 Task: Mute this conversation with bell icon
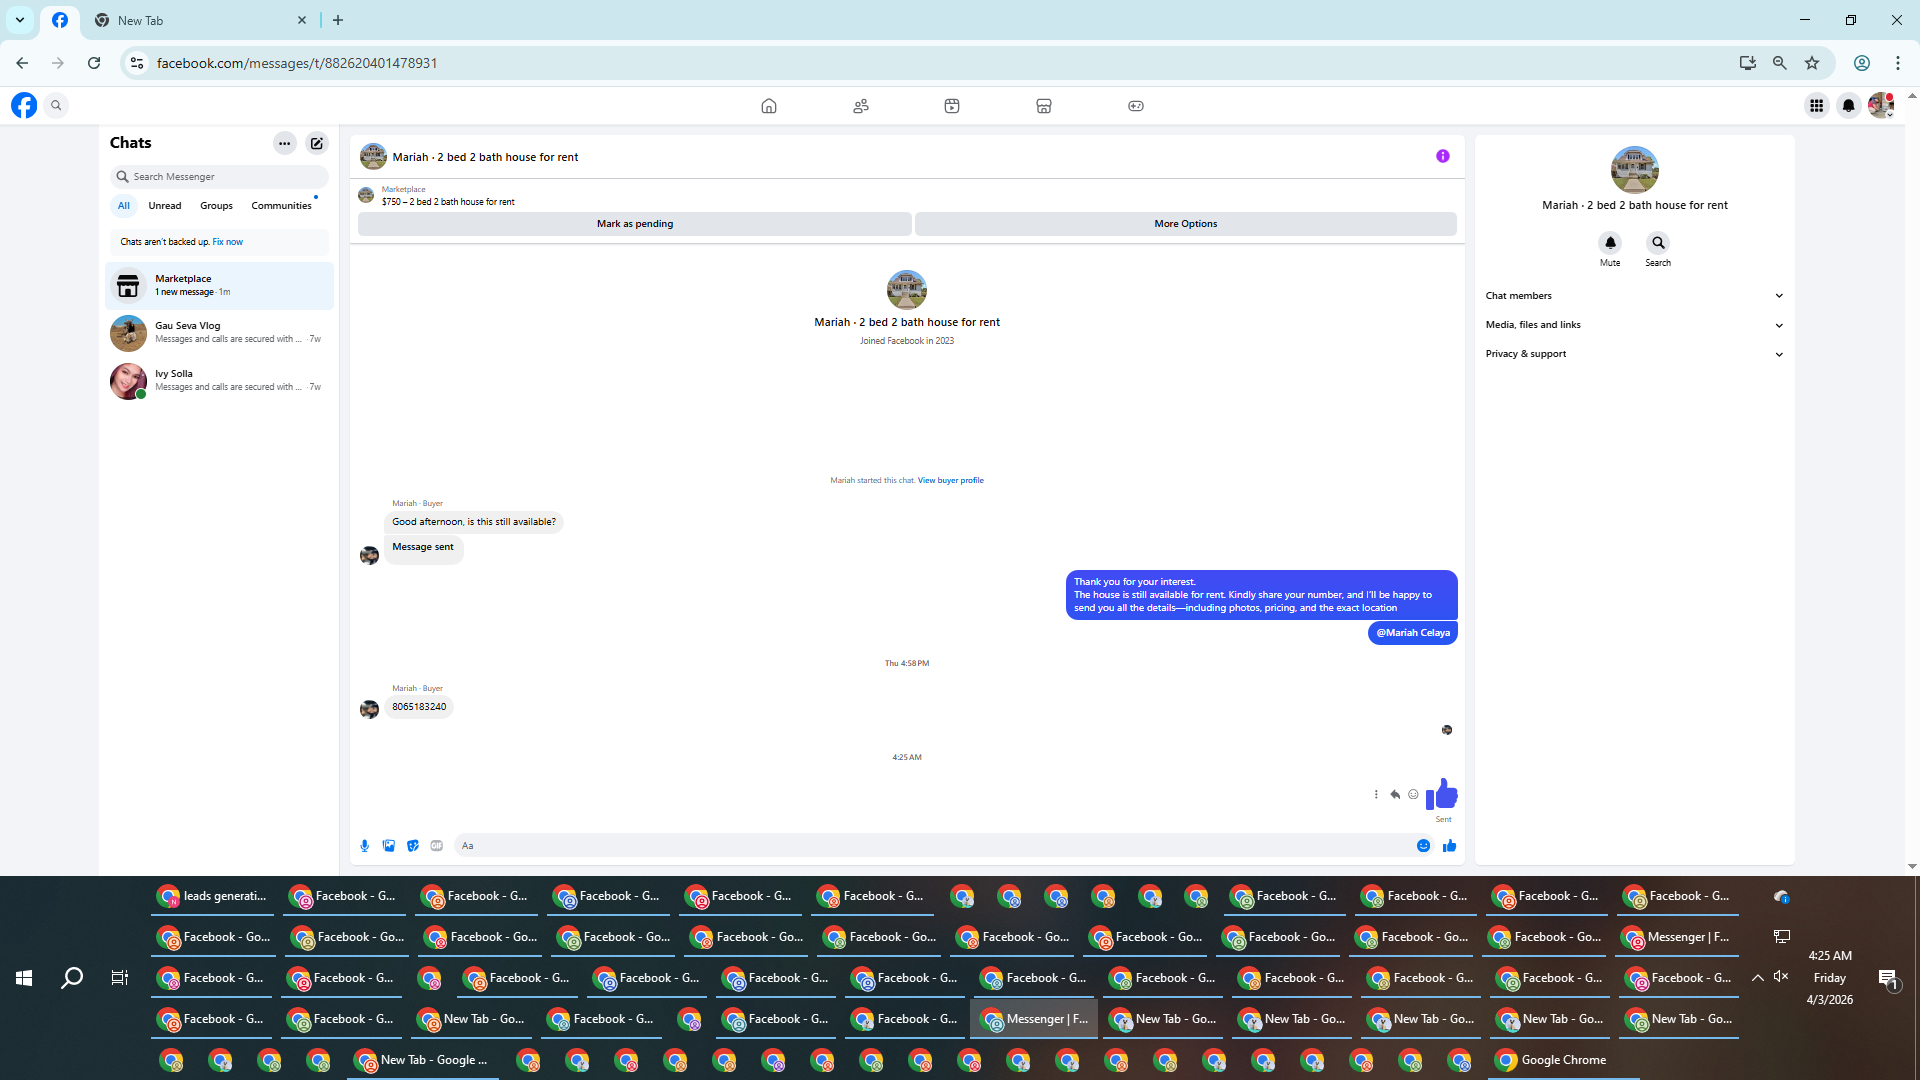pyautogui.click(x=1610, y=243)
